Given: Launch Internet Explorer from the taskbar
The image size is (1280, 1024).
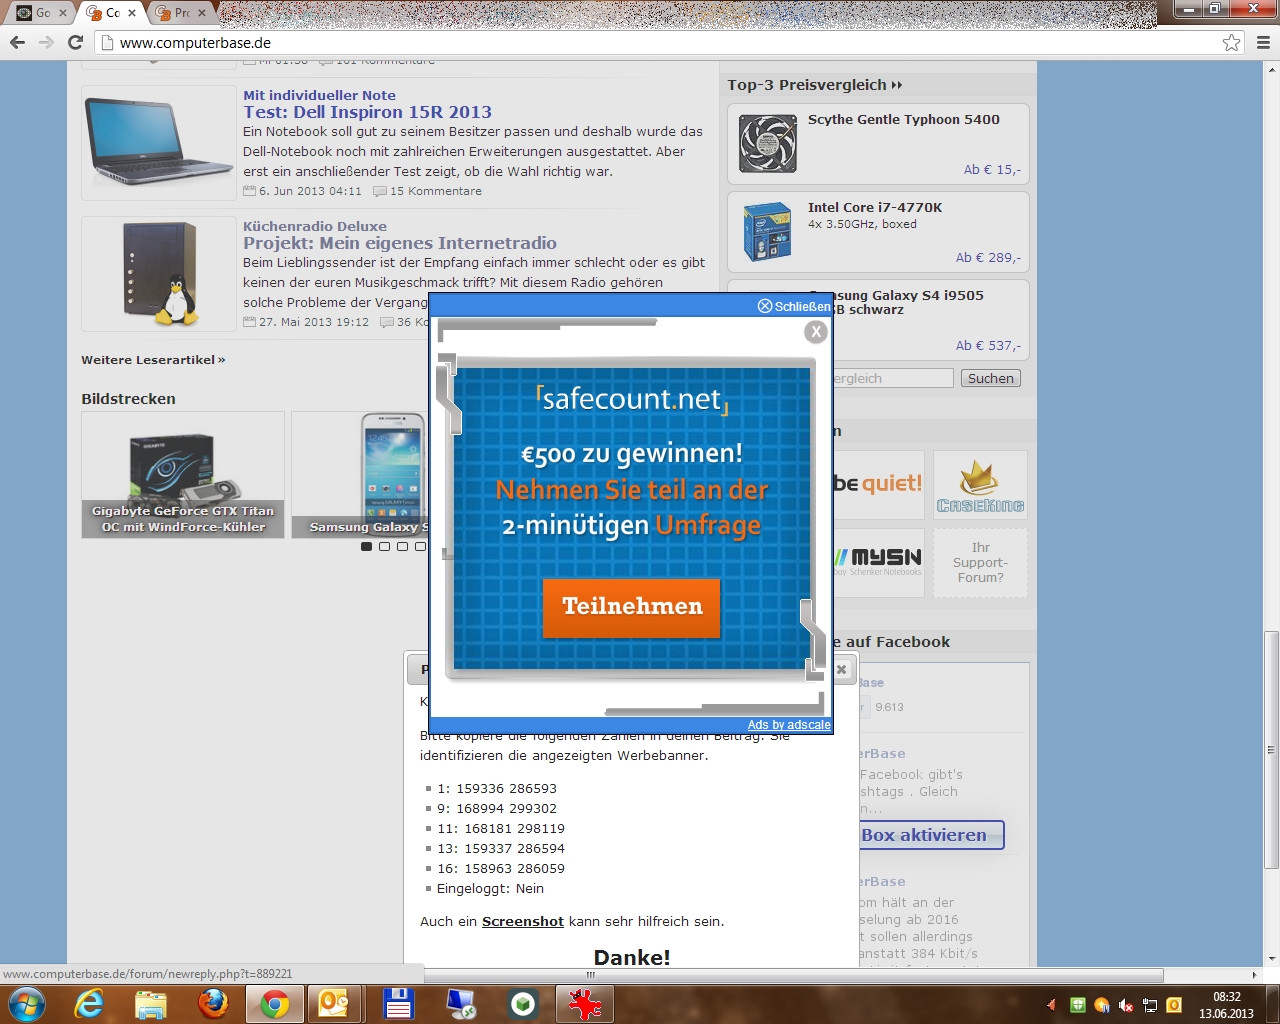Looking at the screenshot, I should [x=89, y=1004].
